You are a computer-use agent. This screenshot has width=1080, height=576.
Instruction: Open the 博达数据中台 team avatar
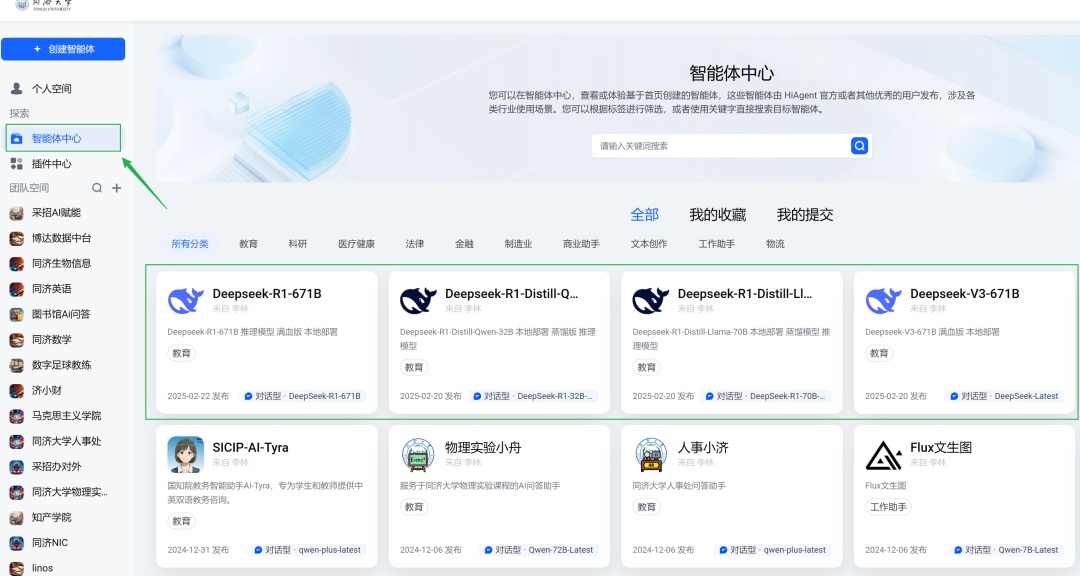point(17,238)
